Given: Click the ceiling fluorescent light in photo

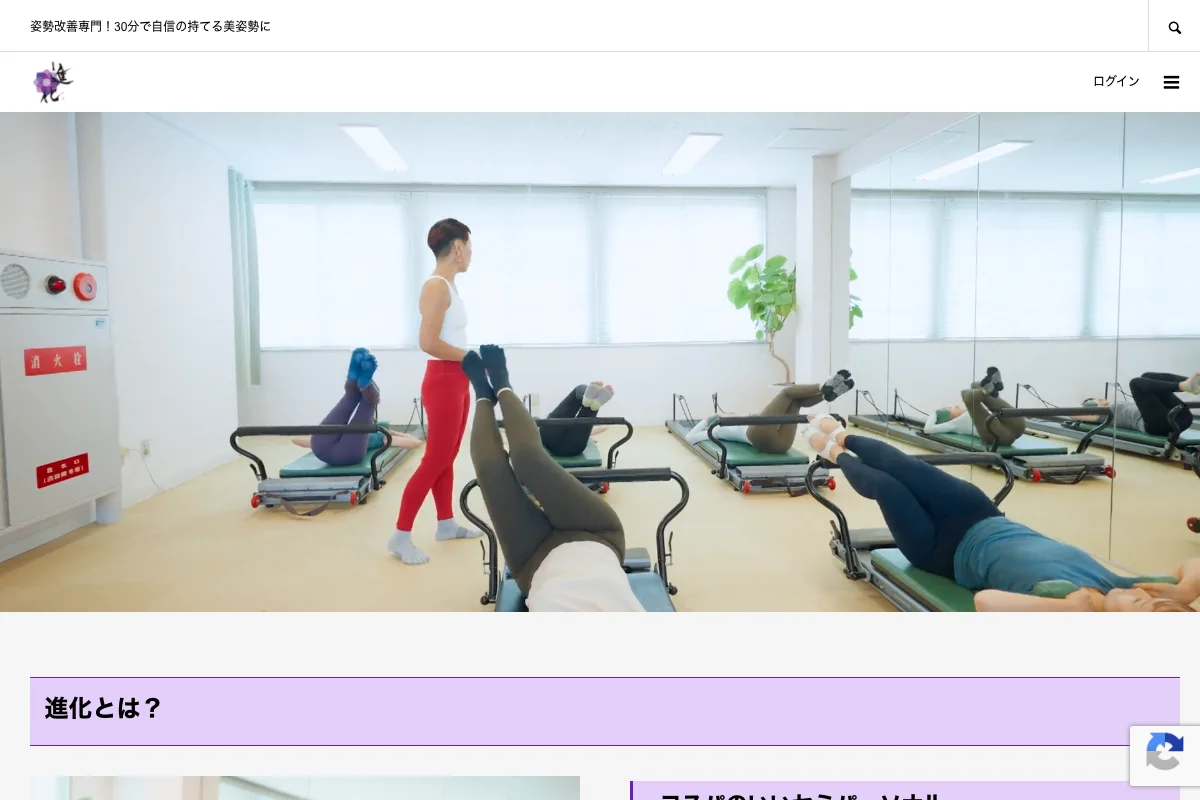Looking at the screenshot, I should point(374,146).
